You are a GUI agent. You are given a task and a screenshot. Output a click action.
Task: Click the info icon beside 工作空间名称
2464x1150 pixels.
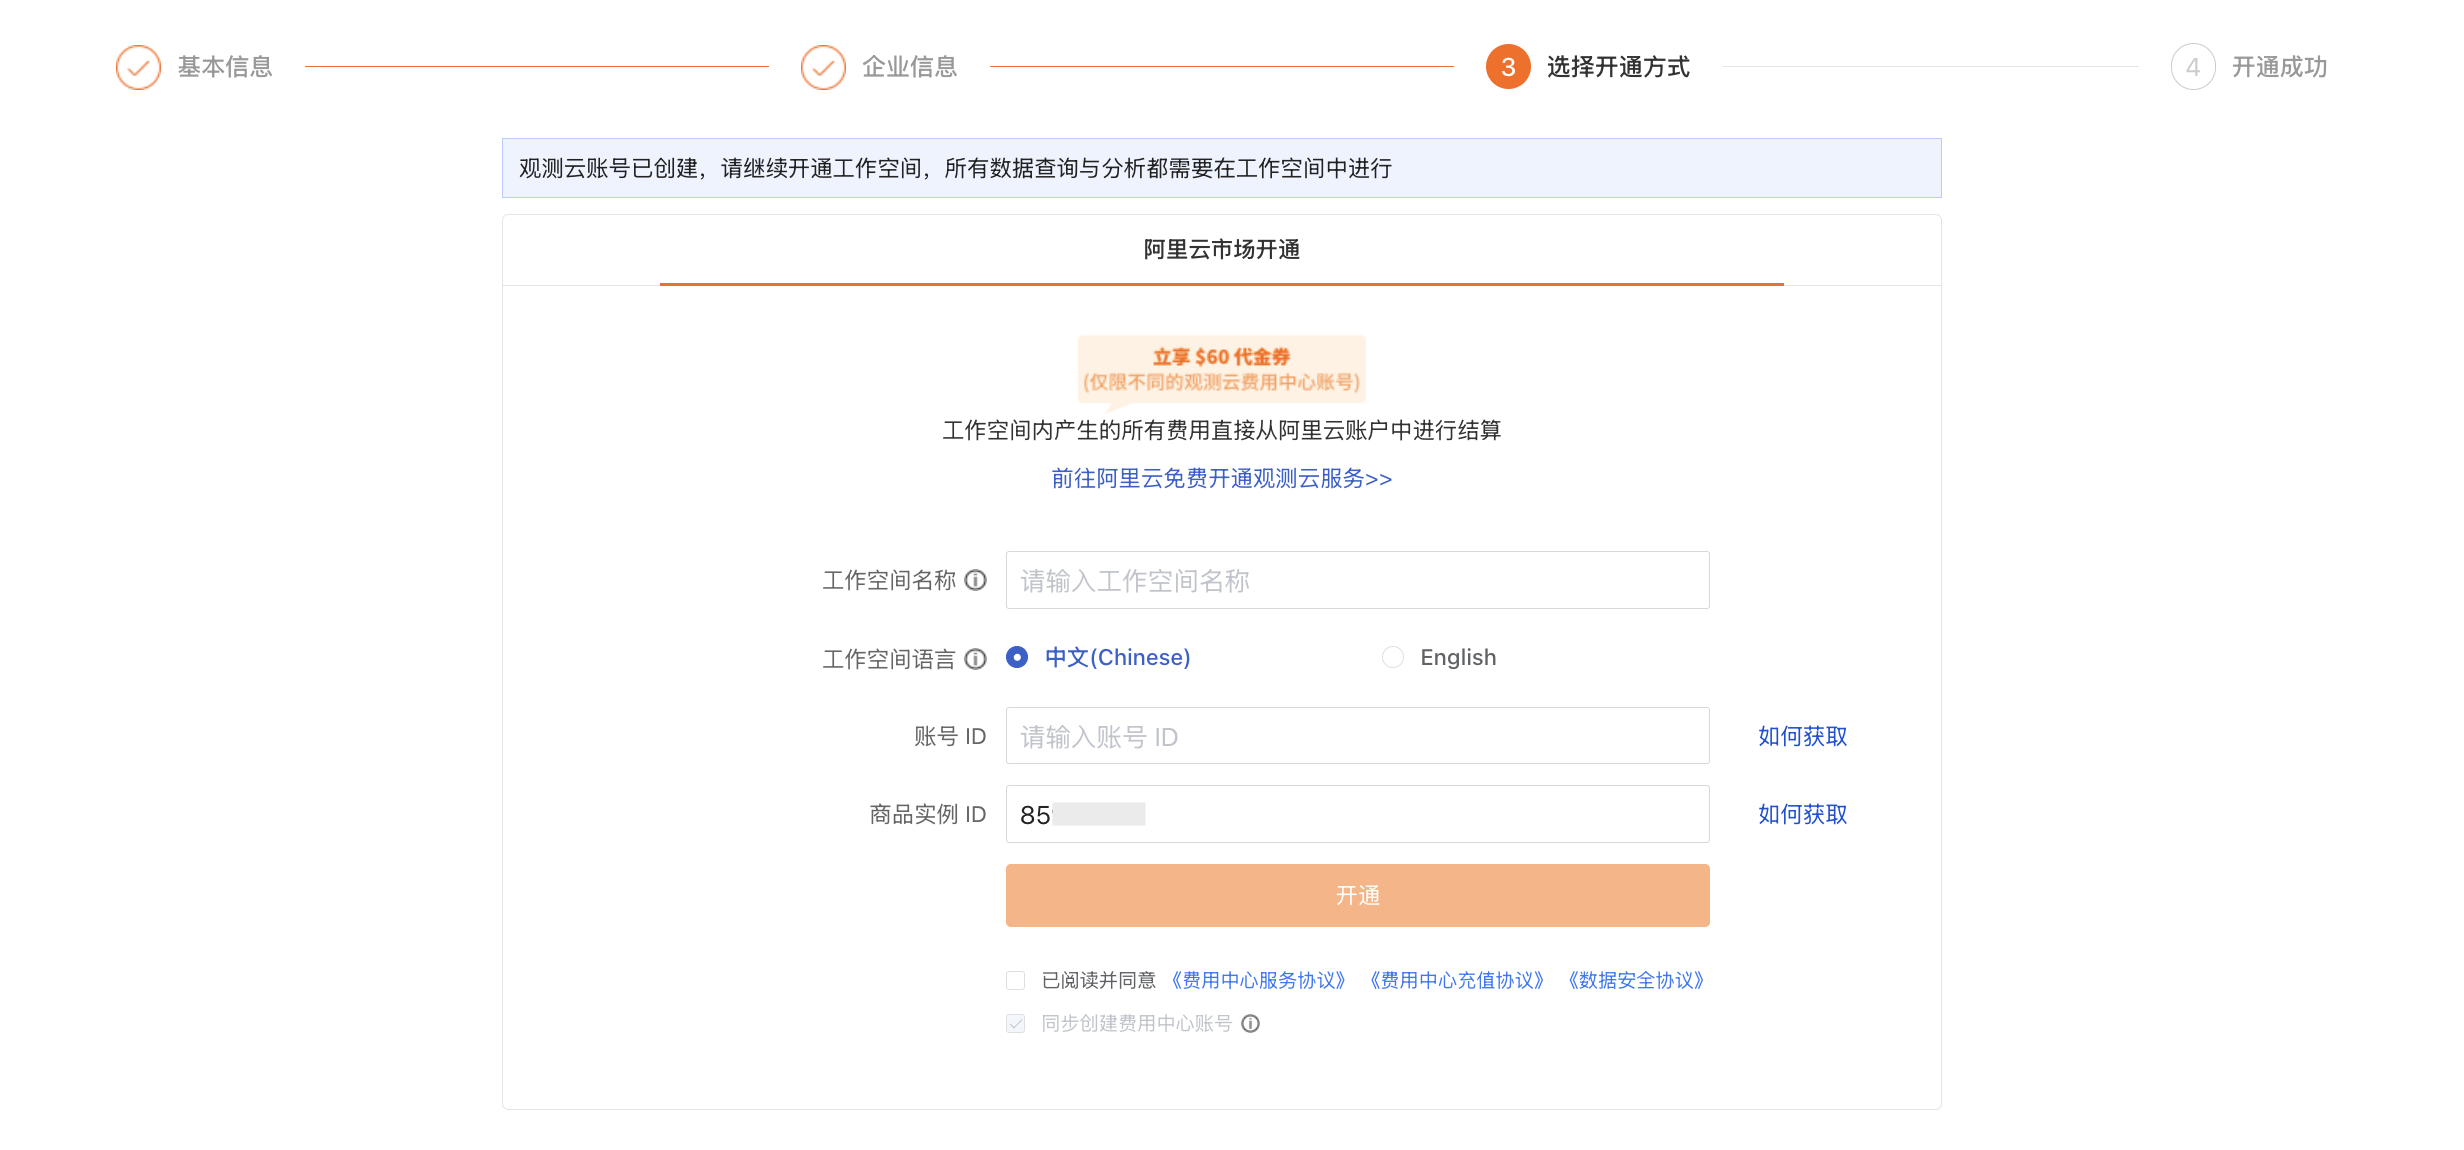(975, 580)
